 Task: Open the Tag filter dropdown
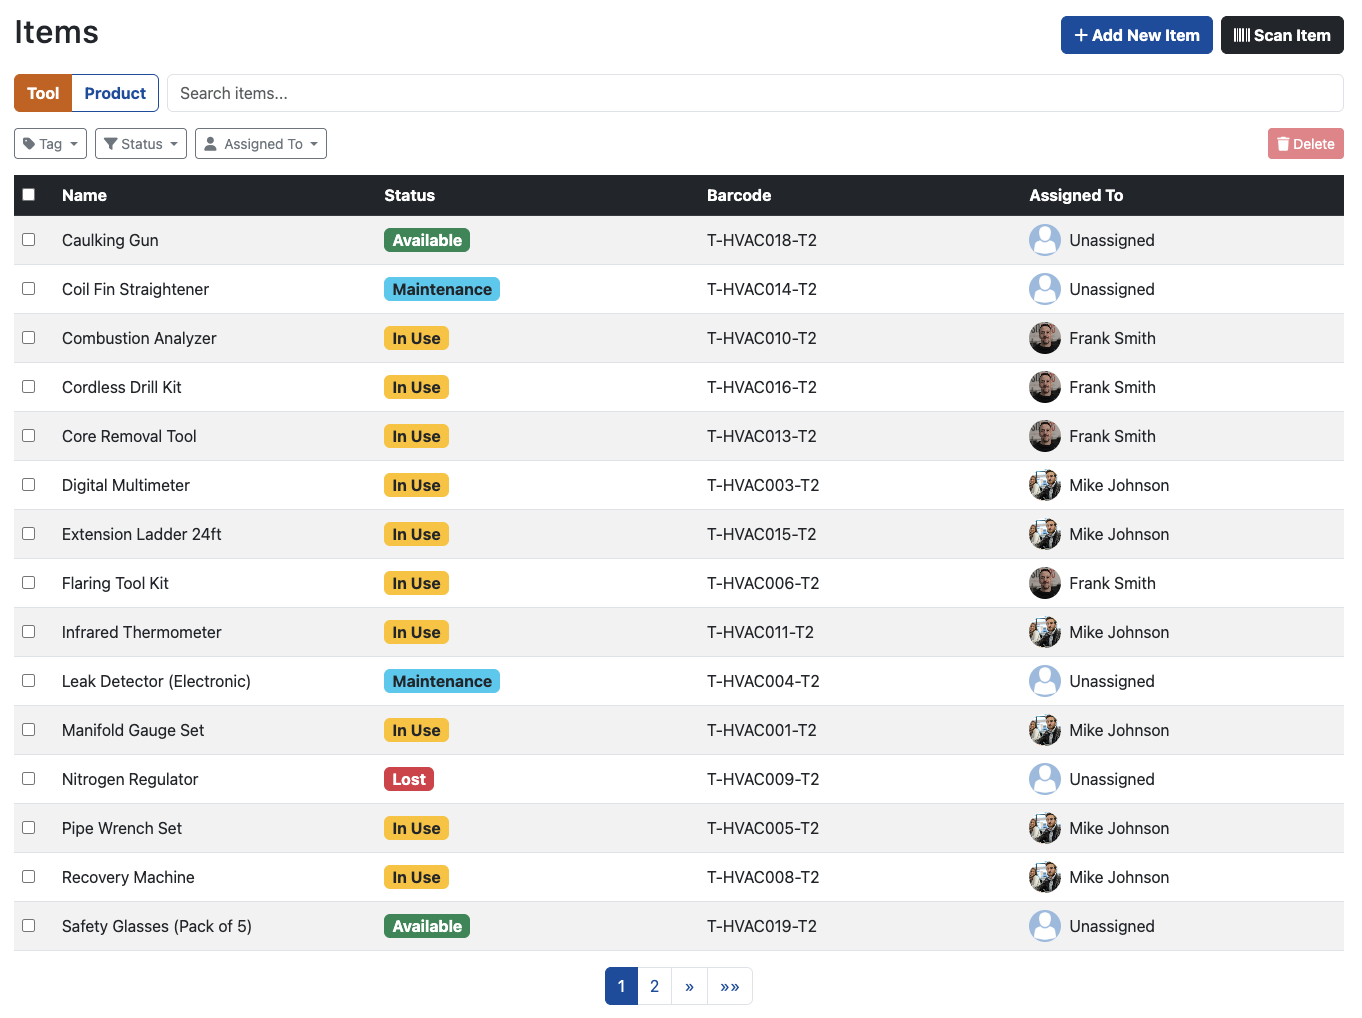(50, 143)
